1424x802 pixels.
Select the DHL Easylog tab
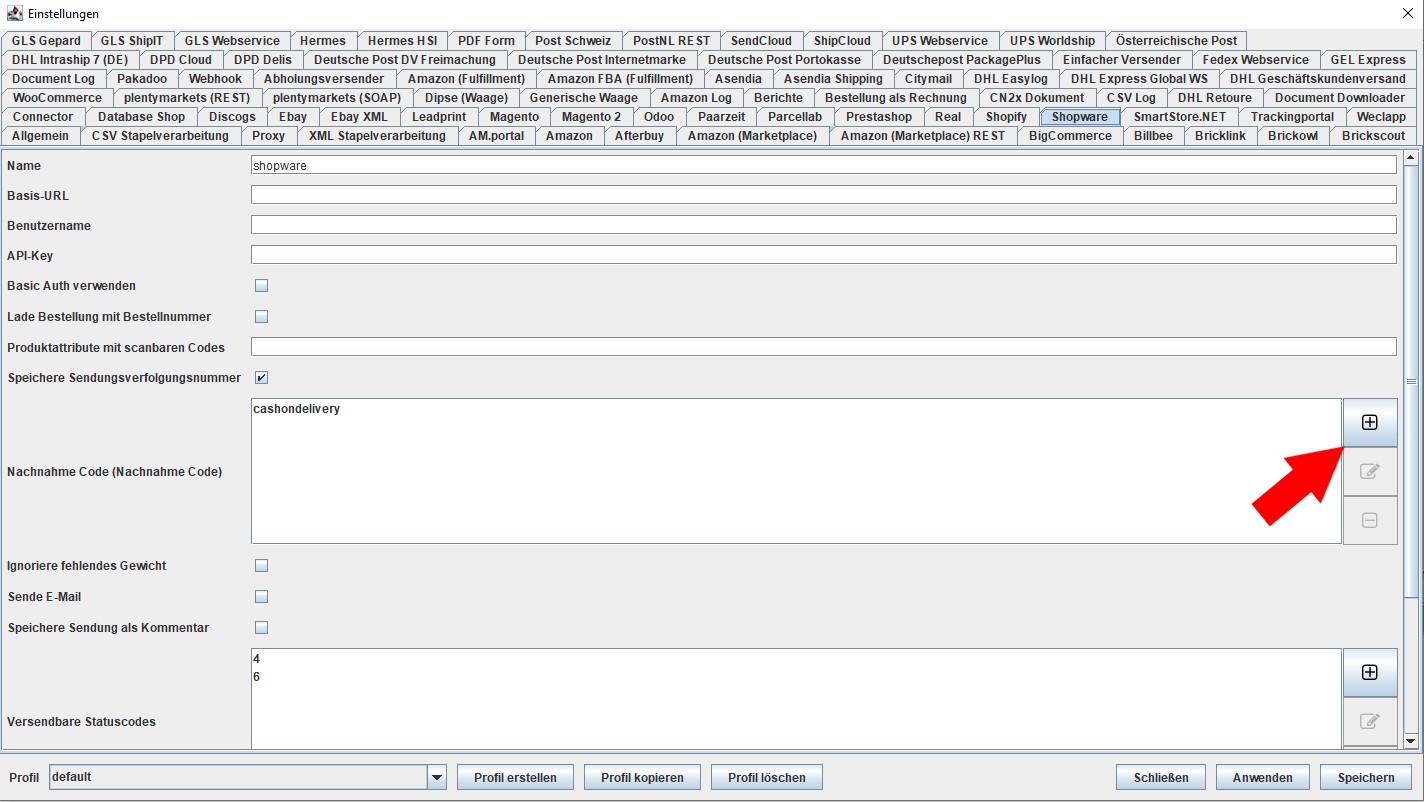(x=1011, y=79)
